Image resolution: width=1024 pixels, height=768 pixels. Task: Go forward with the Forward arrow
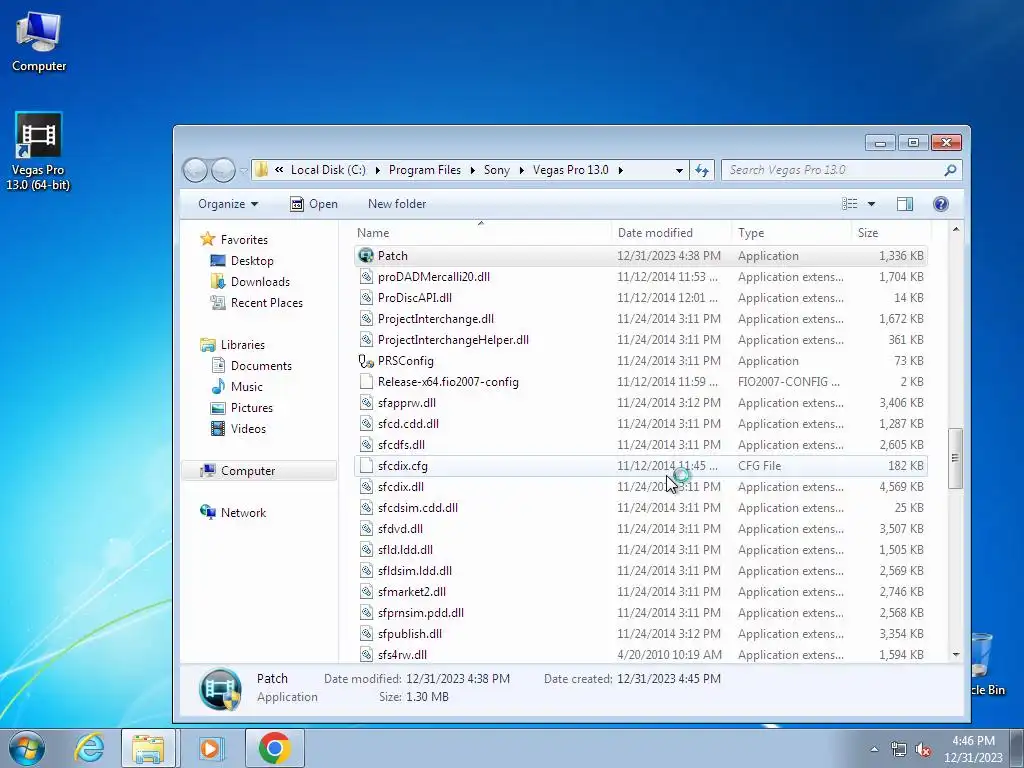point(223,170)
